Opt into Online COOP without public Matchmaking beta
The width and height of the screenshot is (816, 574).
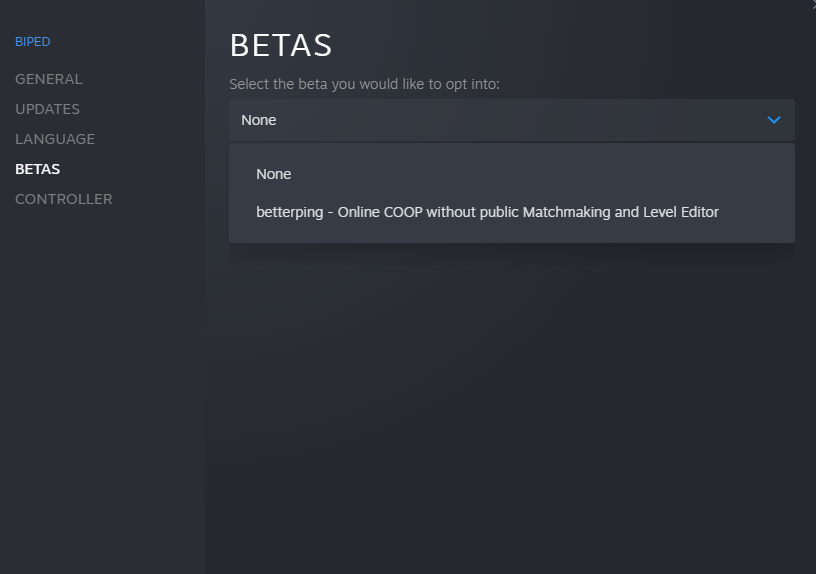[487, 212]
